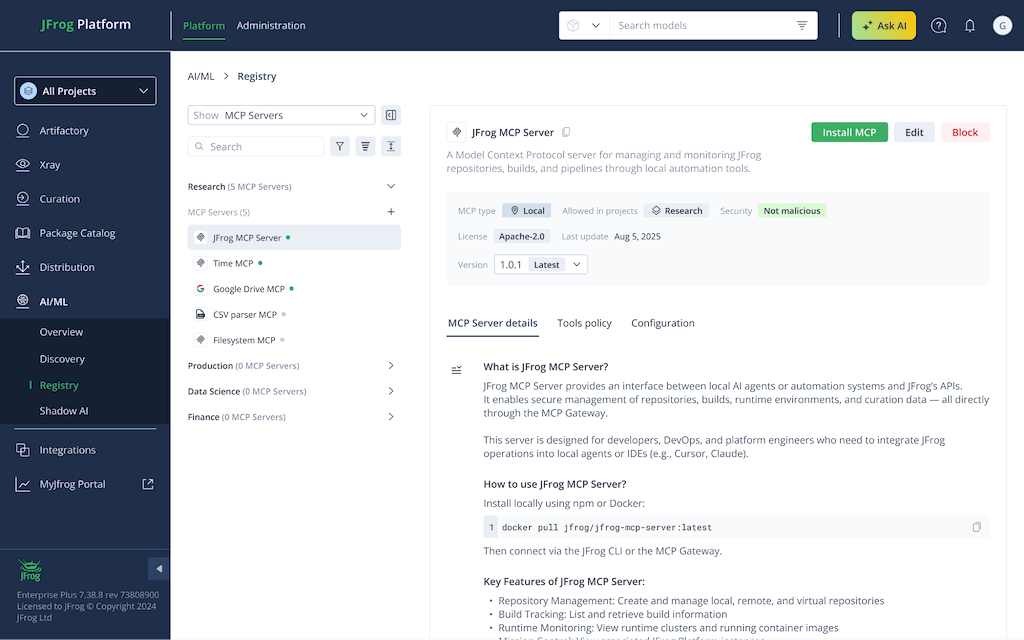The width and height of the screenshot is (1024, 640).
Task: Open the help question mark icon
Action: click(x=938, y=26)
